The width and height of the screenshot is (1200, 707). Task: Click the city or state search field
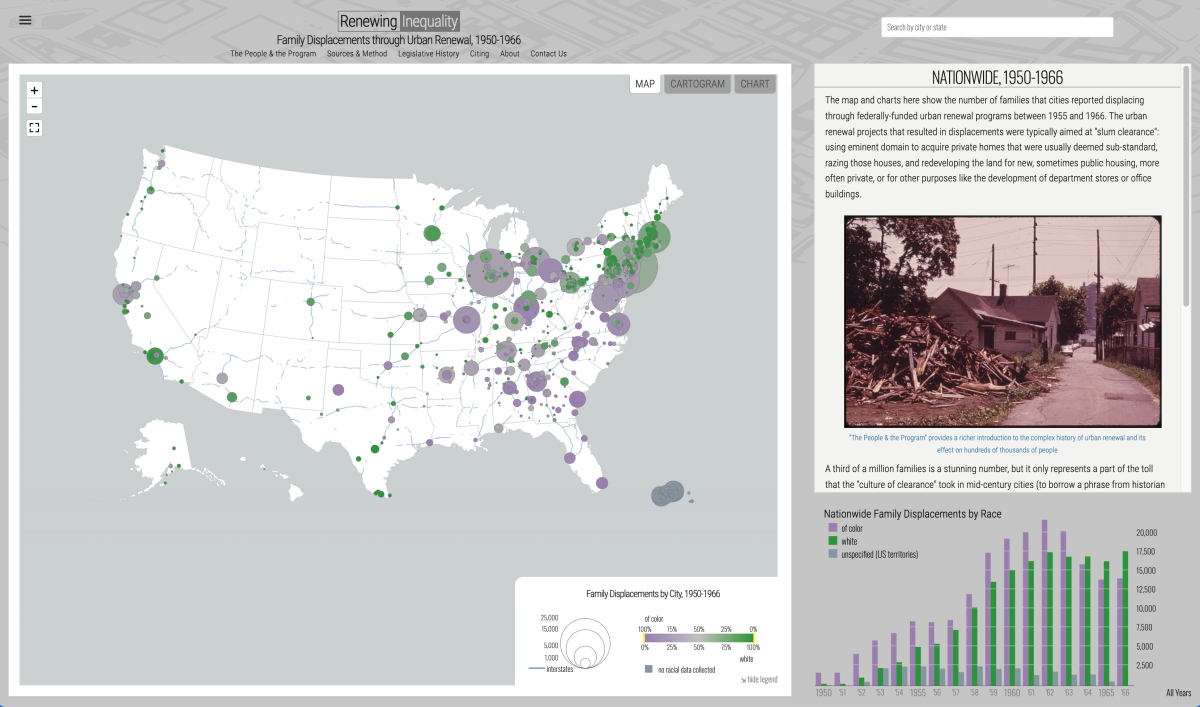996,27
